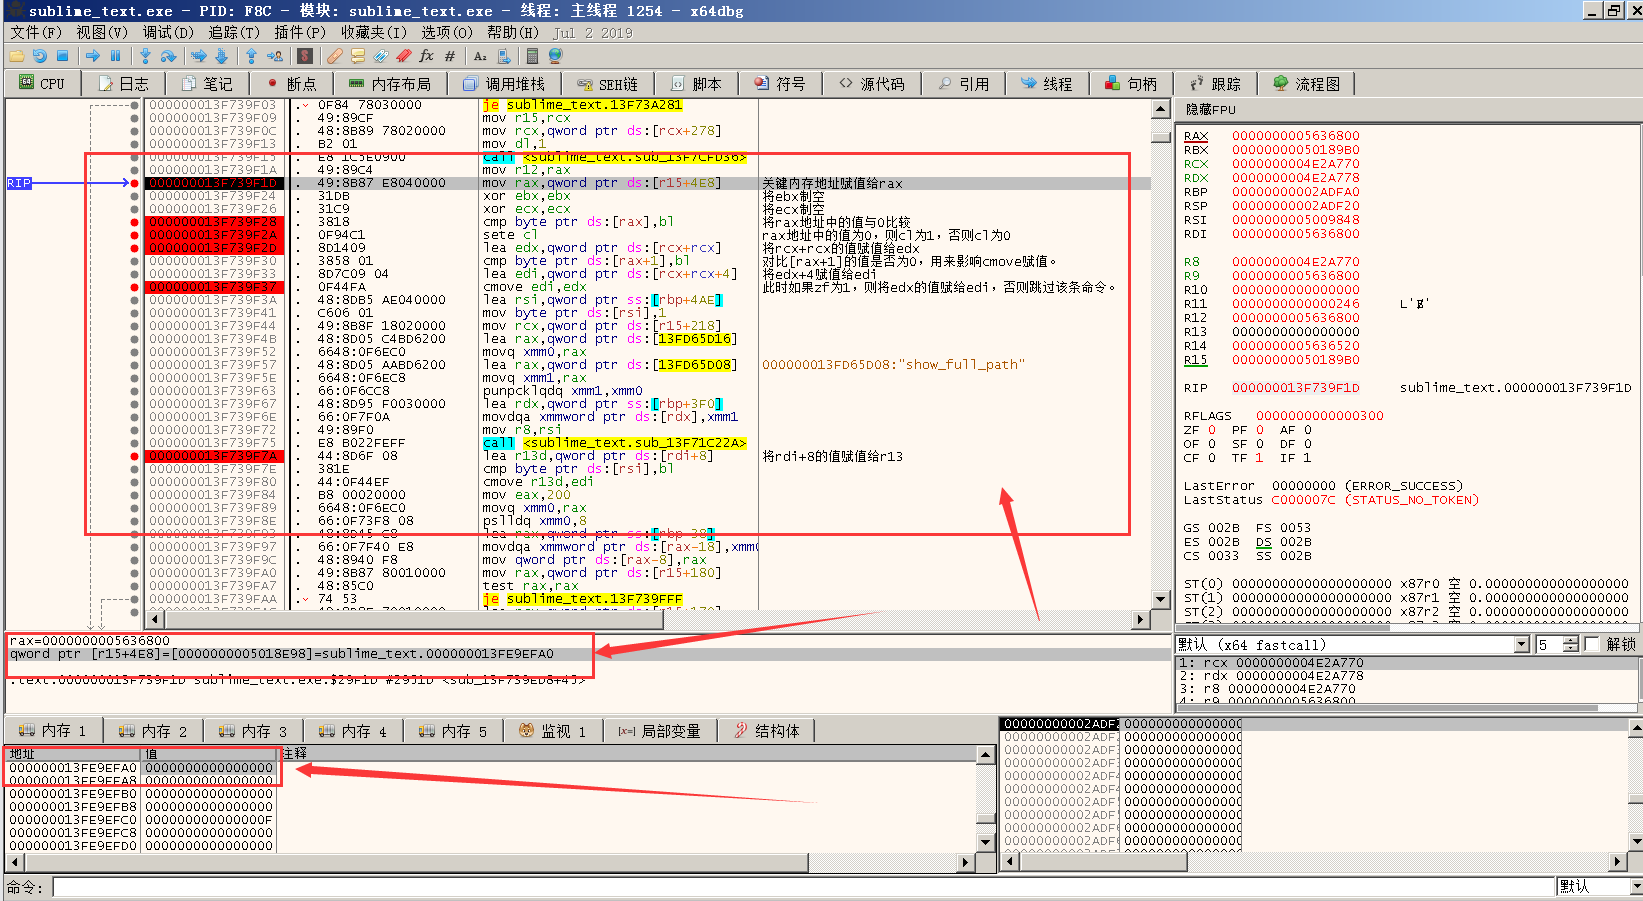Image resolution: width=1643 pixels, height=901 pixels.
Task: Click the open file toolbar icon
Action: click(17, 56)
